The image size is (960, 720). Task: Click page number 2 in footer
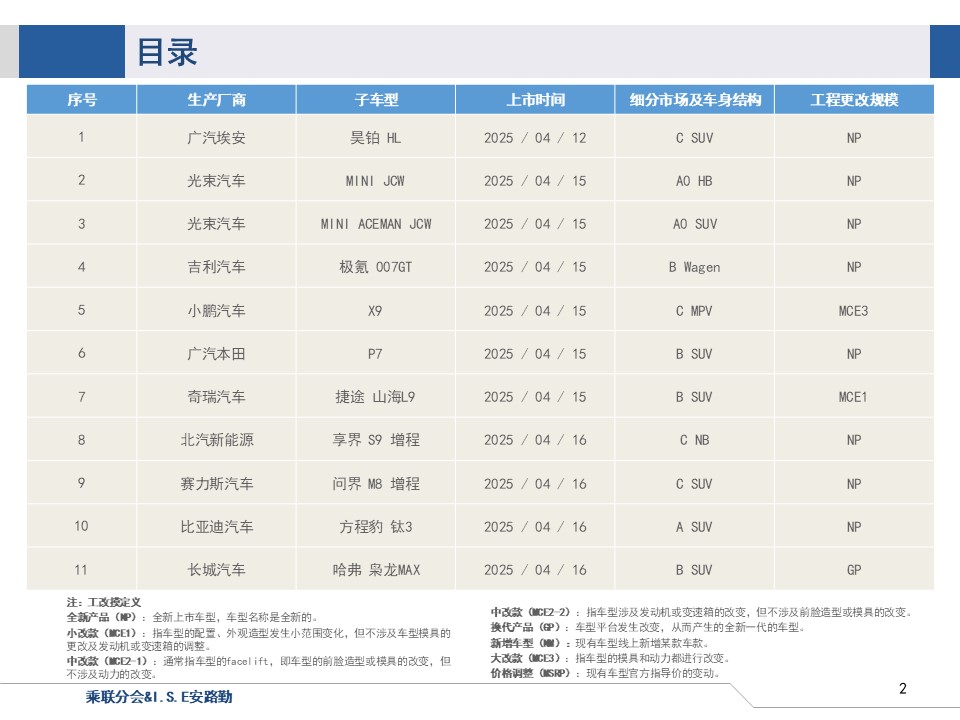click(x=902, y=688)
